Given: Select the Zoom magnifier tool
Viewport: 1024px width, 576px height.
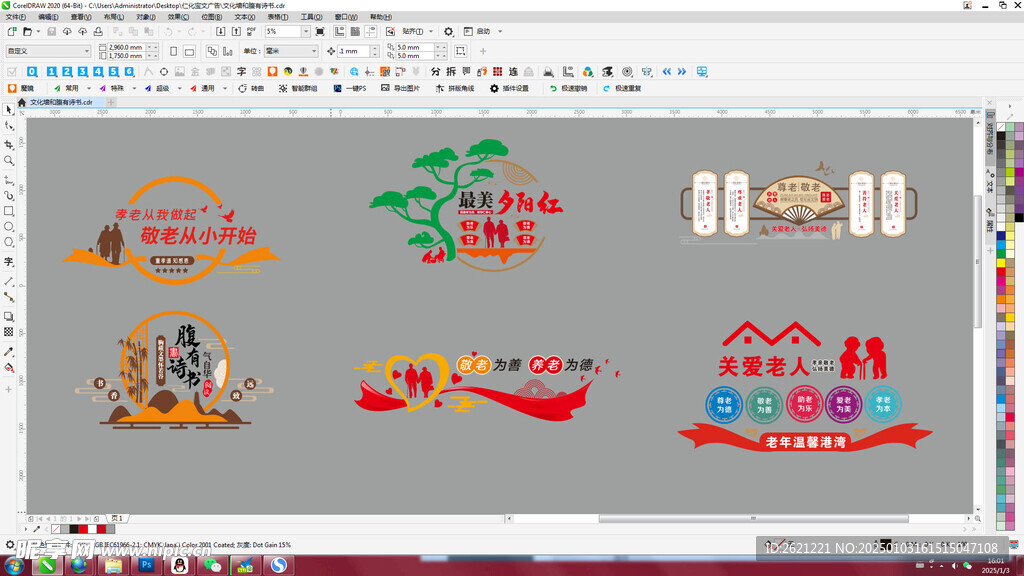Looking at the screenshot, I should (9, 160).
